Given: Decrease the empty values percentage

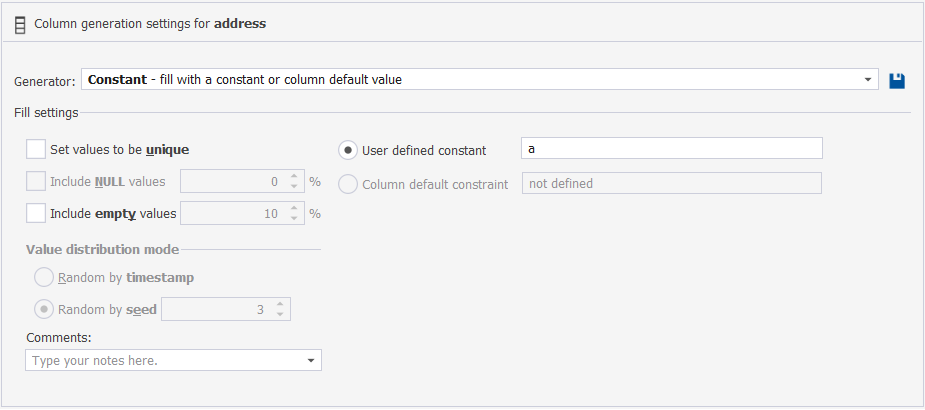Looking at the screenshot, I should tap(294, 218).
